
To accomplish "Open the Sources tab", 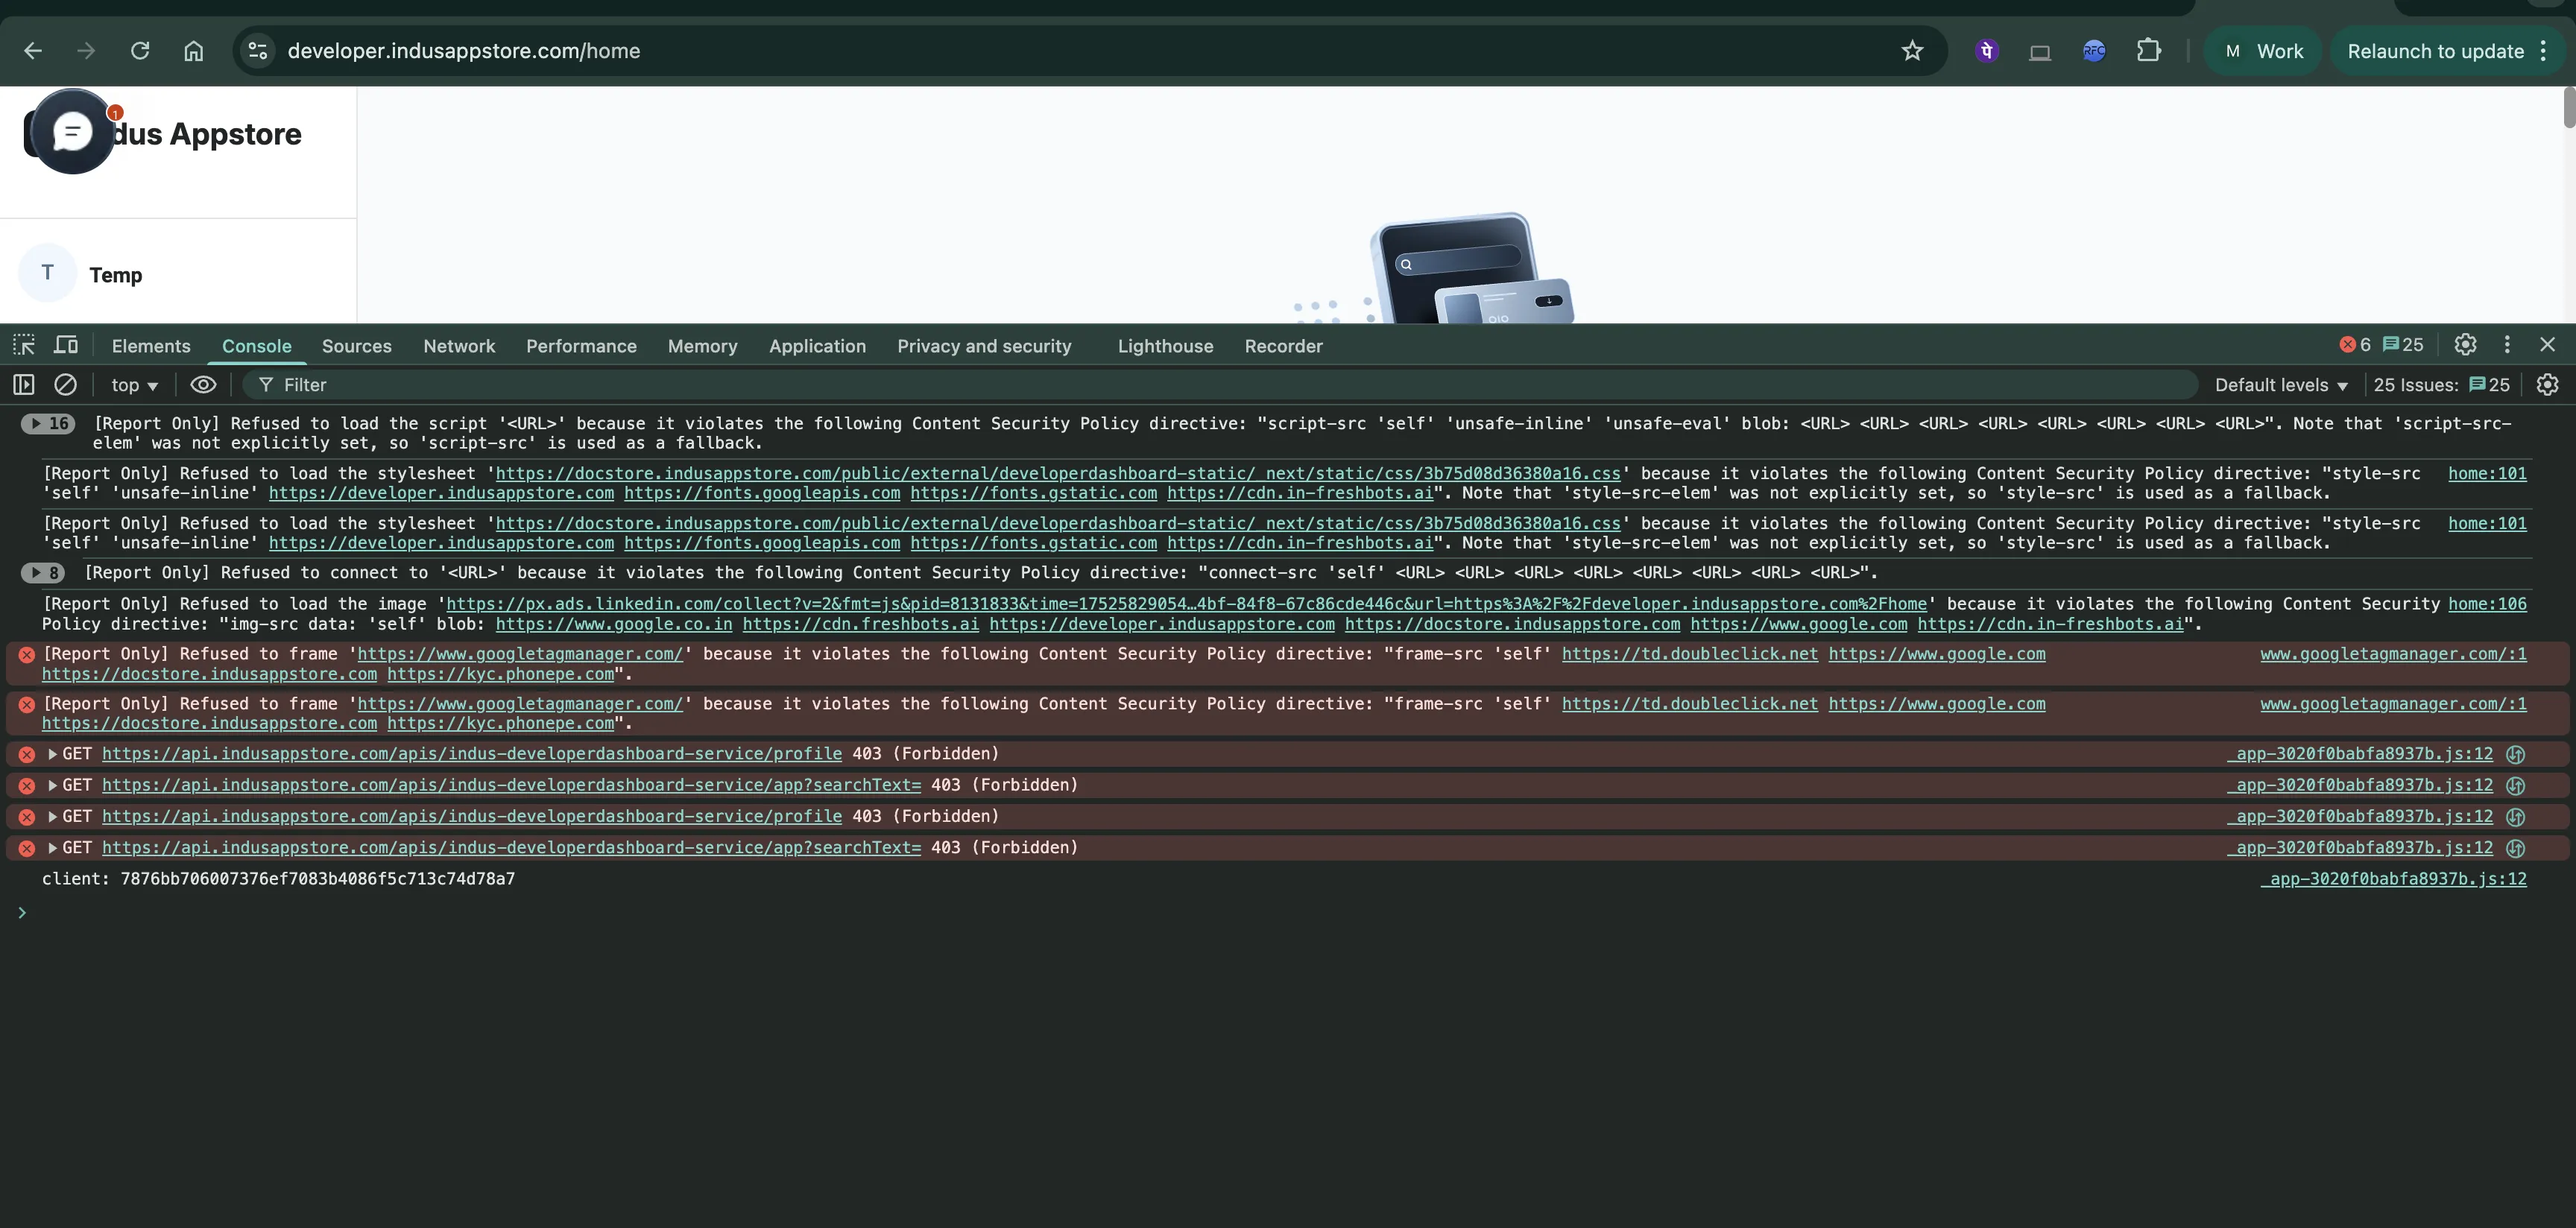I will point(357,346).
